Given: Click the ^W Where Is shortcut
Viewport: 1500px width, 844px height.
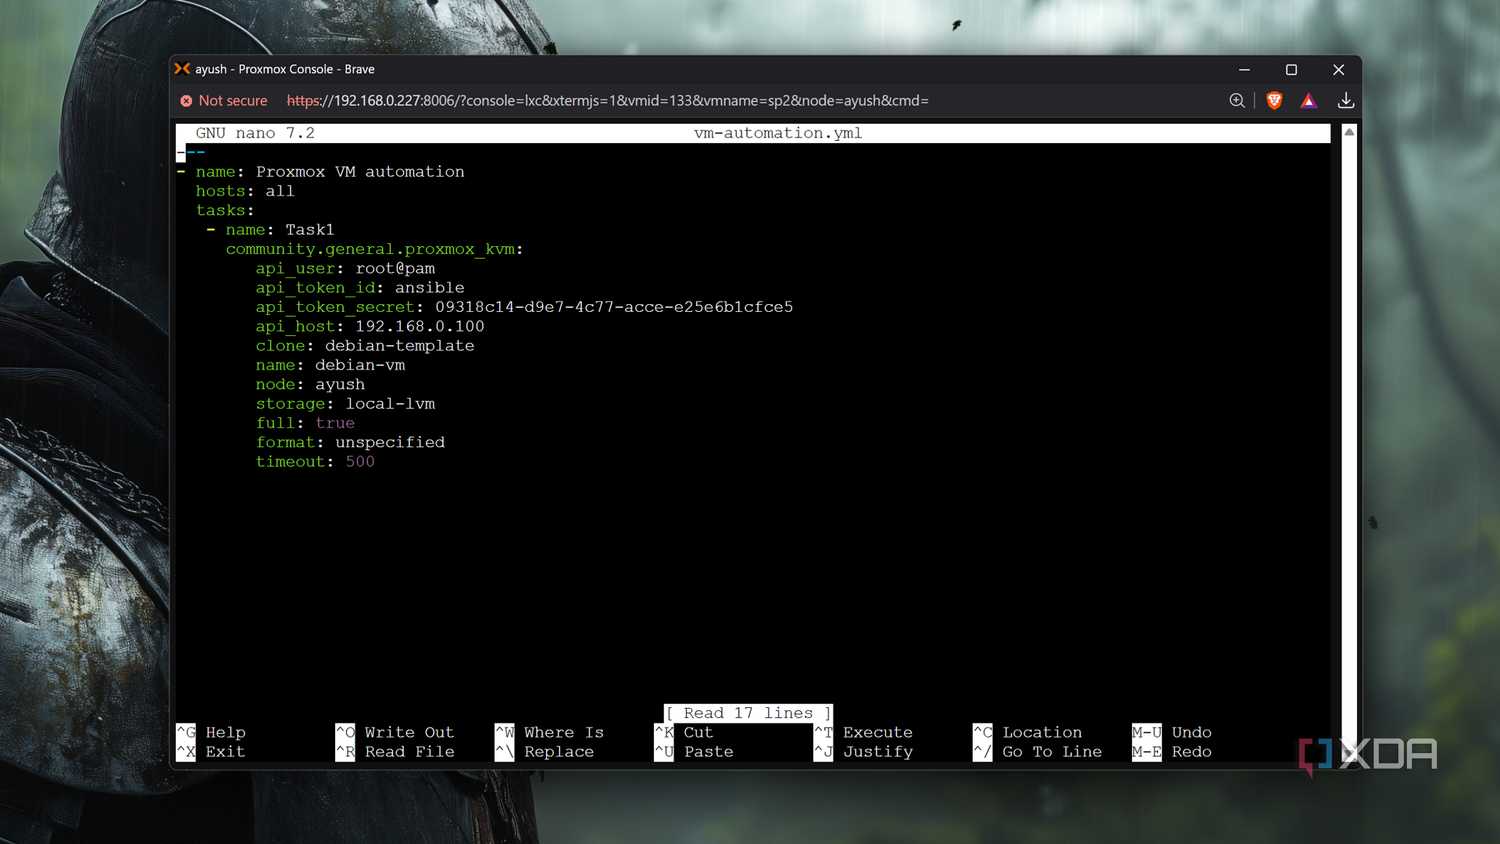Looking at the screenshot, I should [x=550, y=733].
